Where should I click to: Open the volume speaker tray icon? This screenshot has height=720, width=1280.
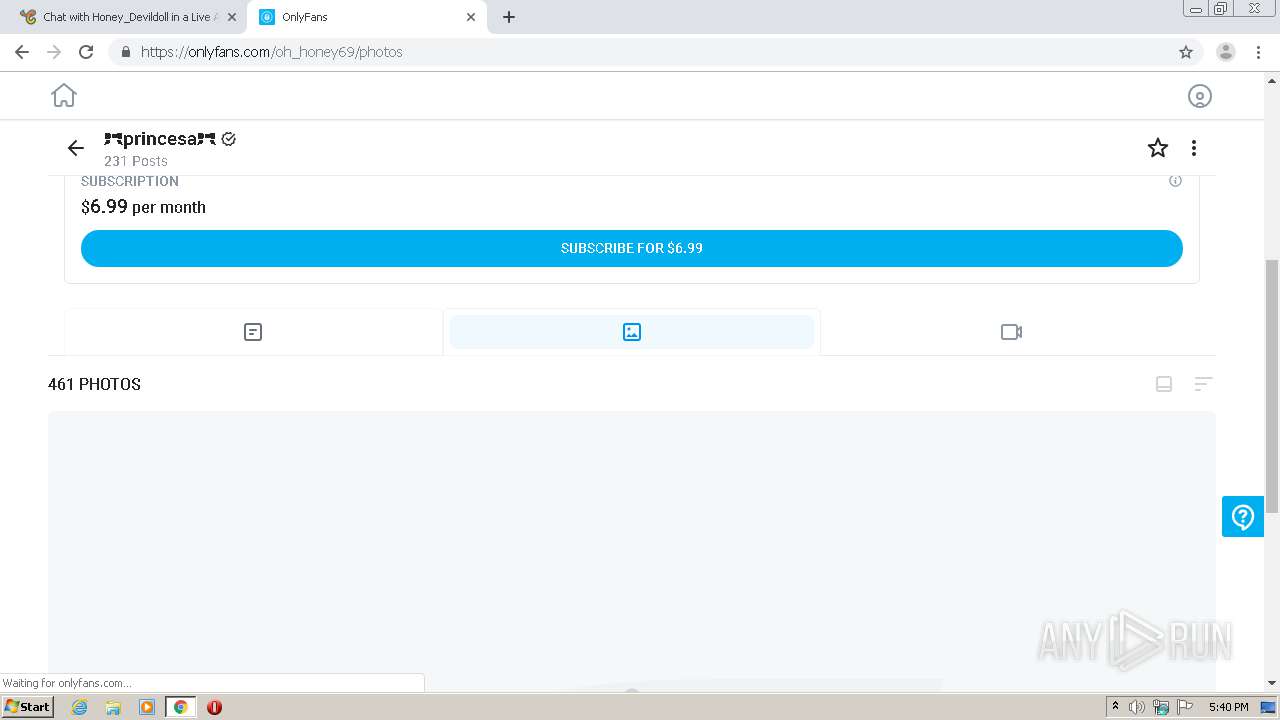click(x=1137, y=707)
